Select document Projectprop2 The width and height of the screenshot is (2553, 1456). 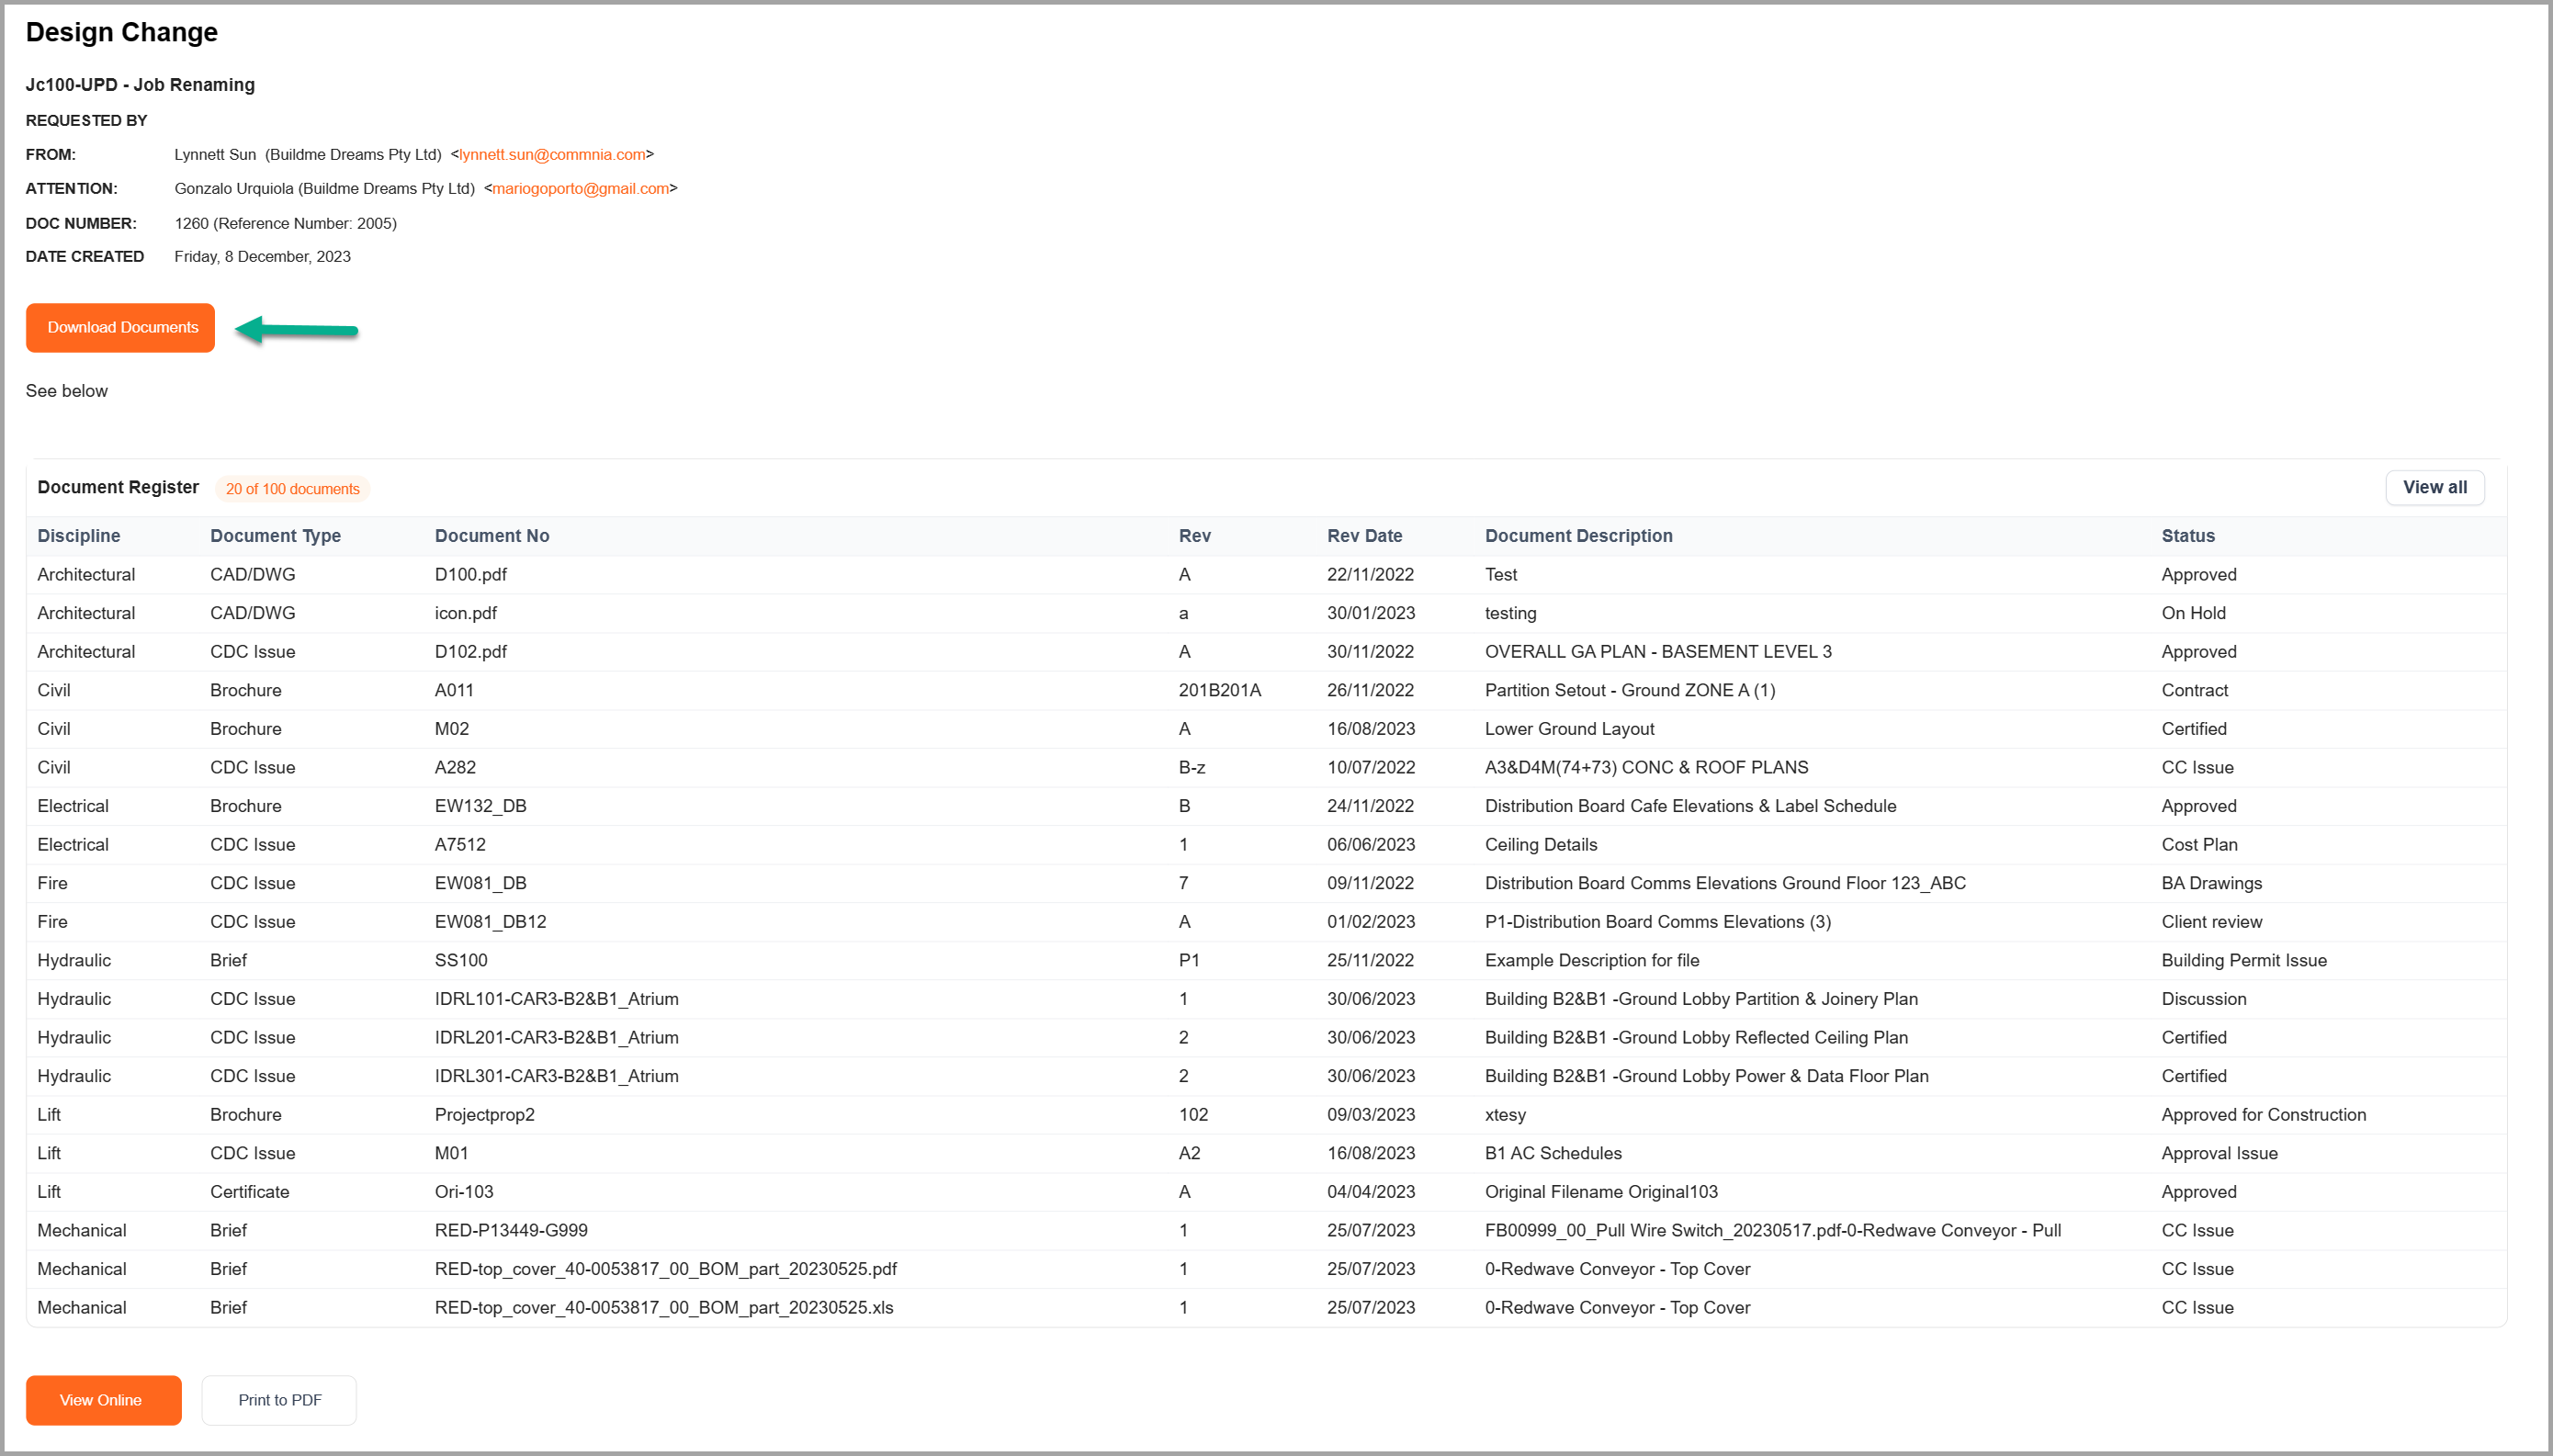[484, 1115]
